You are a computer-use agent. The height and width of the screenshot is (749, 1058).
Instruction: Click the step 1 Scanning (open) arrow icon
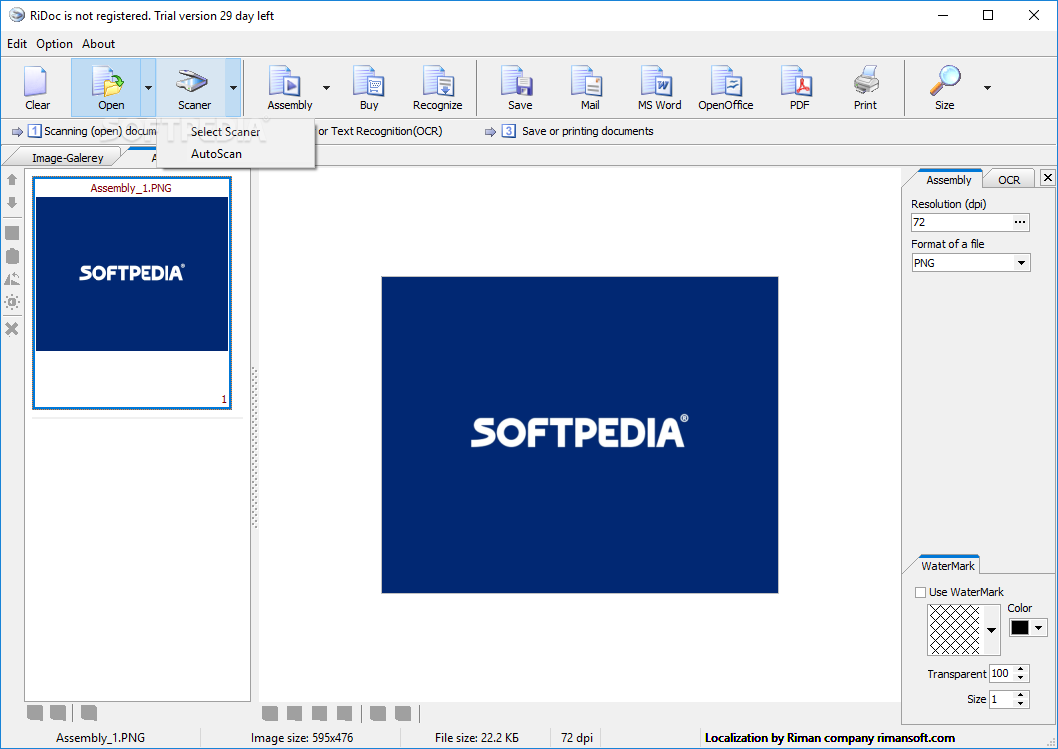pyautogui.click(x=18, y=132)
